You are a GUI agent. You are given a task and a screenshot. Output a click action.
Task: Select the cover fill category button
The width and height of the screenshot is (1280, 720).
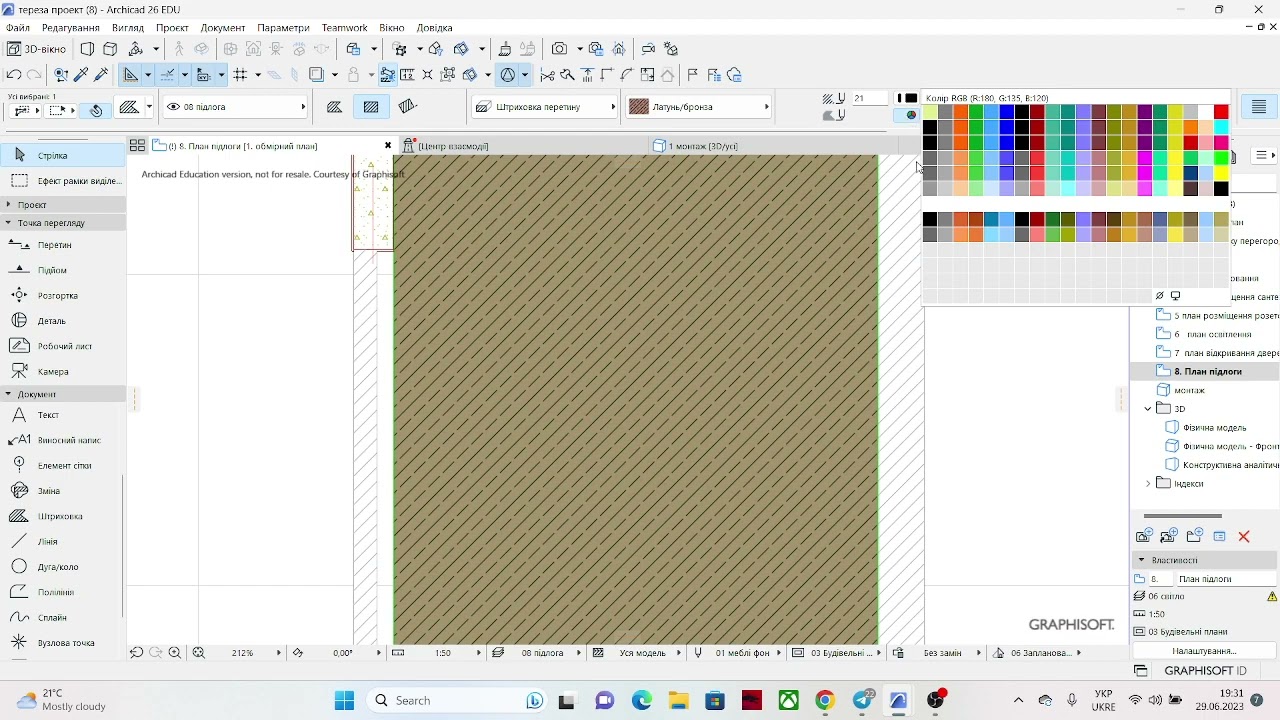tap(407, 107)
